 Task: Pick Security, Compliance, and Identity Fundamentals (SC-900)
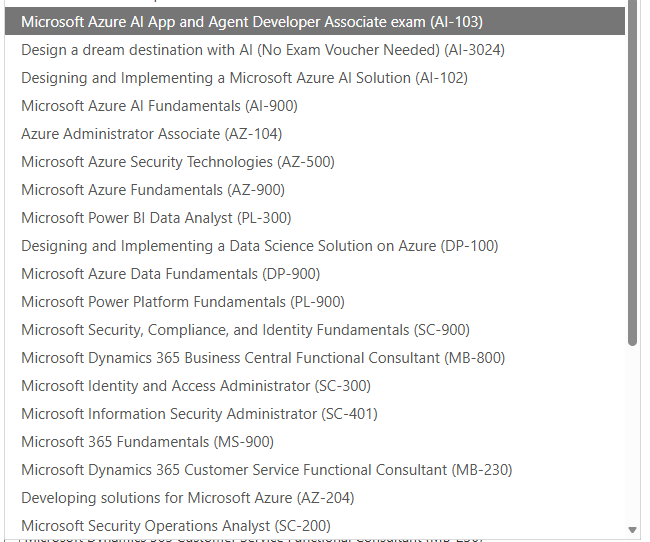tap(315, 330)
